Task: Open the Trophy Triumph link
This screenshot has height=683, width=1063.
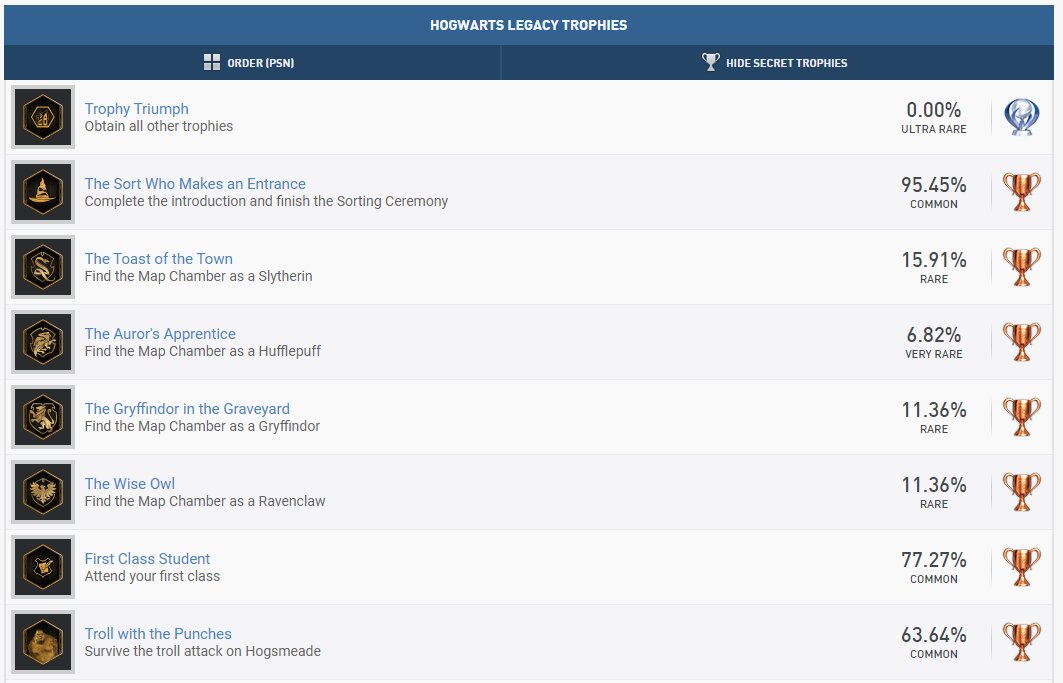Action: pos(136,109)
